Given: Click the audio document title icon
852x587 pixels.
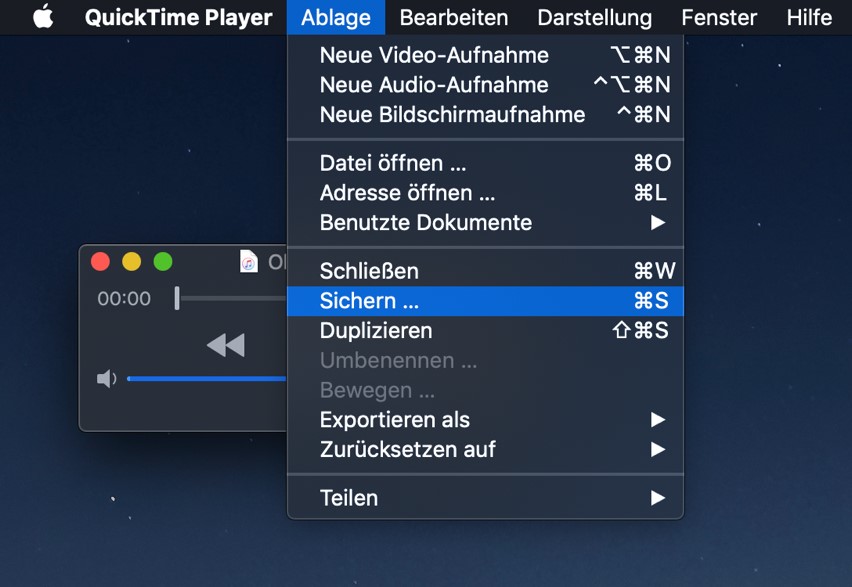Looking at the screenshot, I should (249, 262).
